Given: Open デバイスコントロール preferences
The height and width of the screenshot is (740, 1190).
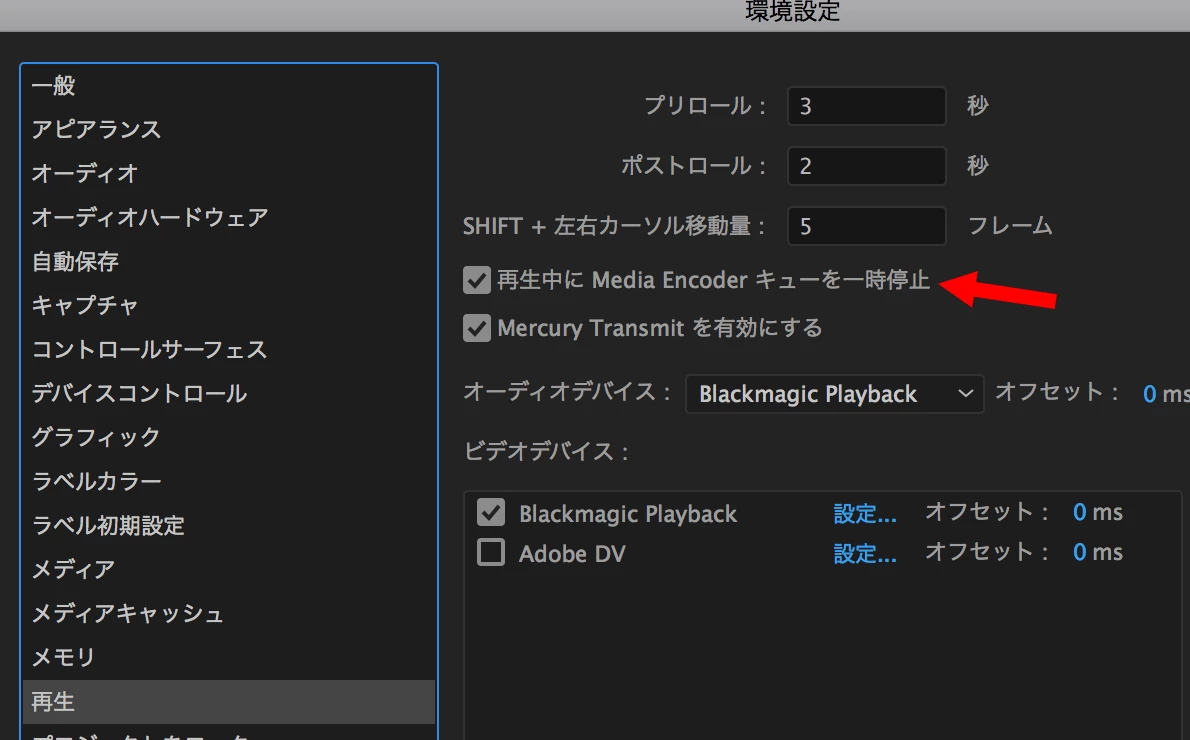Looking at the screenshot, I should tap(228, 394).
